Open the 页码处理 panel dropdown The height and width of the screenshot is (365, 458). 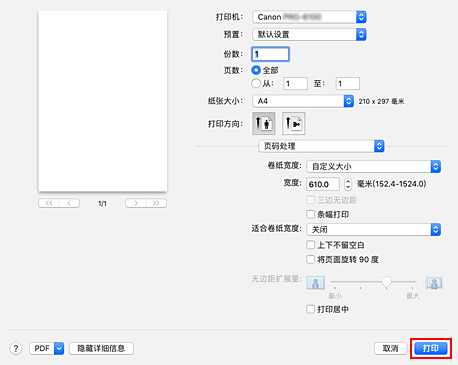321,146
